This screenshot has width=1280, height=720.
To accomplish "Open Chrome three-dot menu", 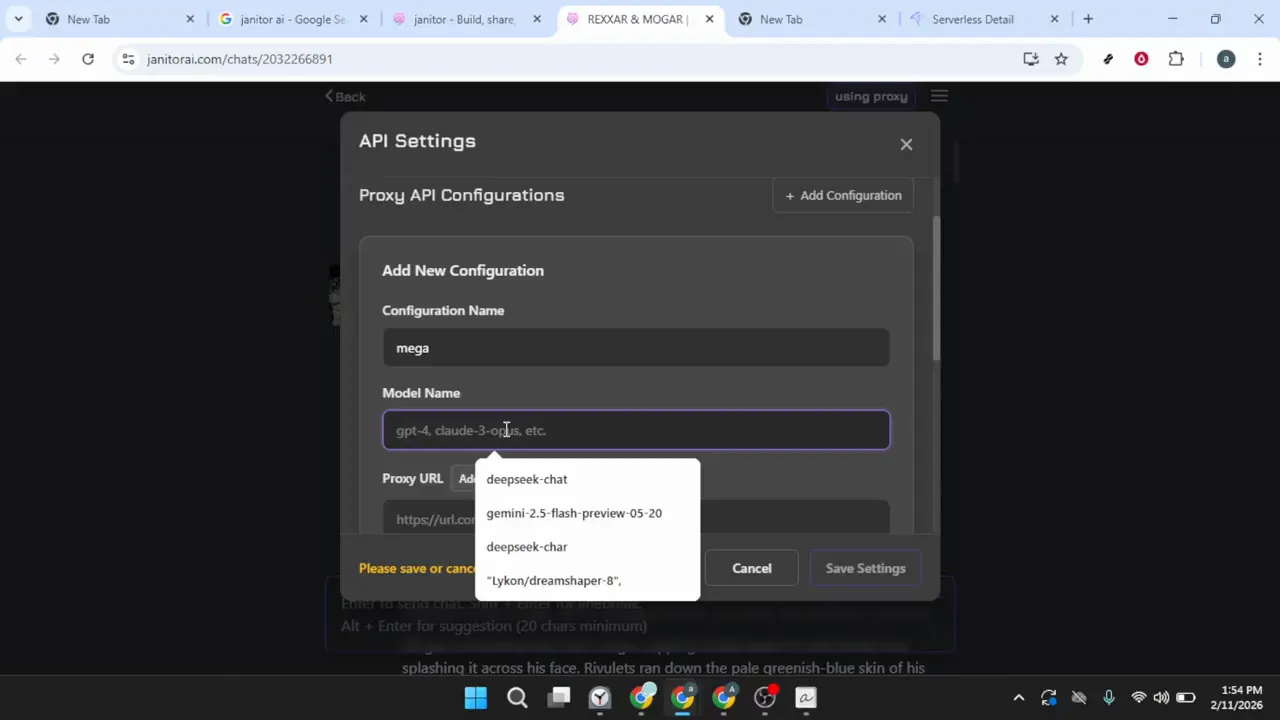I will click(1259, 59).
